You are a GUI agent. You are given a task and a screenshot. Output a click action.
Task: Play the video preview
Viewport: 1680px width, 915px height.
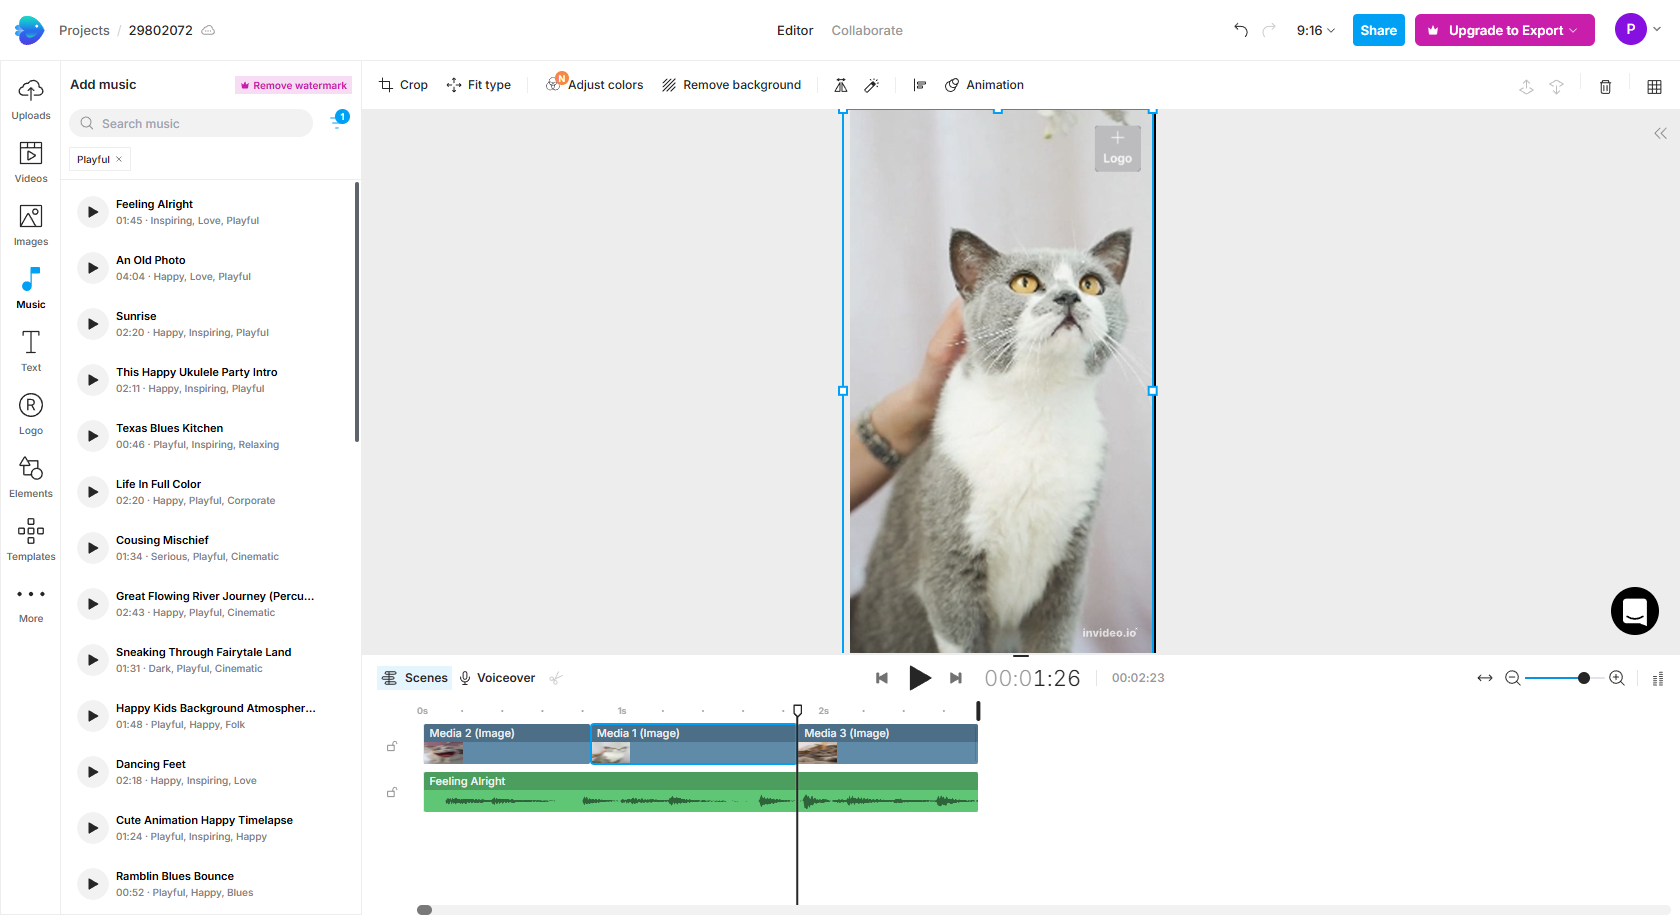[x=920, y=678]
